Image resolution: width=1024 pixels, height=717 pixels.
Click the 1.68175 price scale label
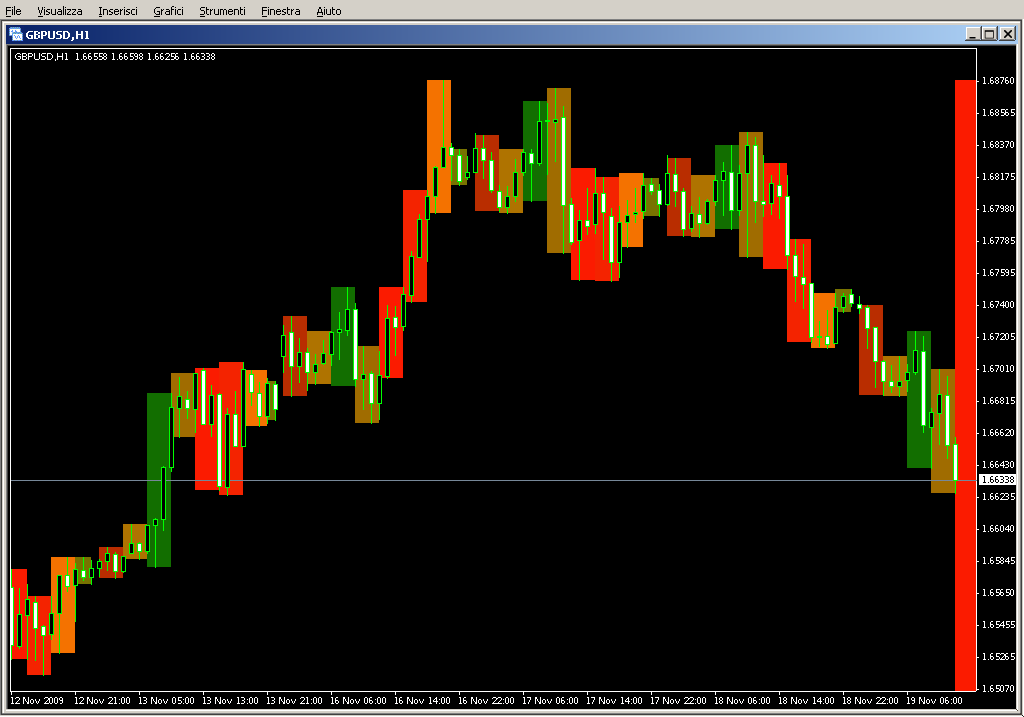[x=999, y=177]
